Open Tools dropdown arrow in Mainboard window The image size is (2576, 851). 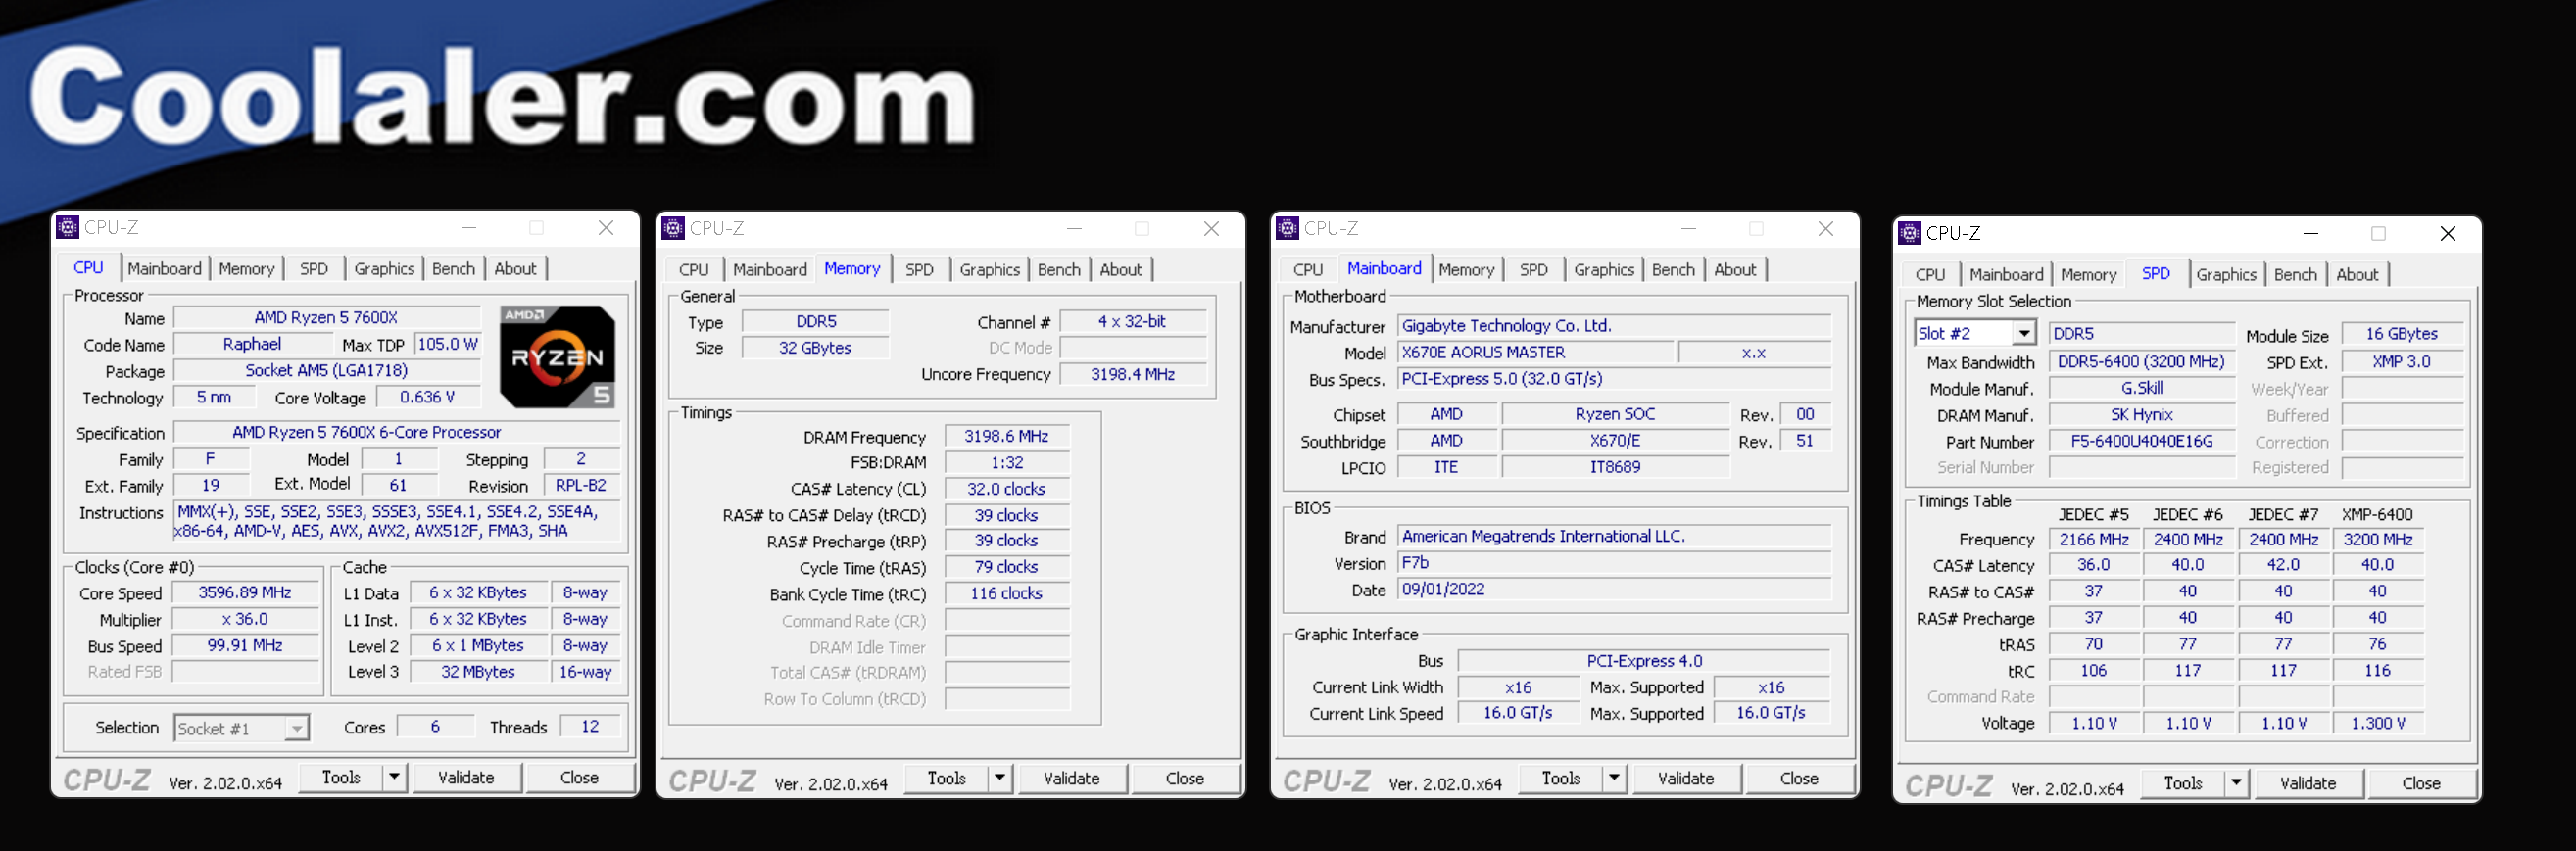tap(1613, 778)
